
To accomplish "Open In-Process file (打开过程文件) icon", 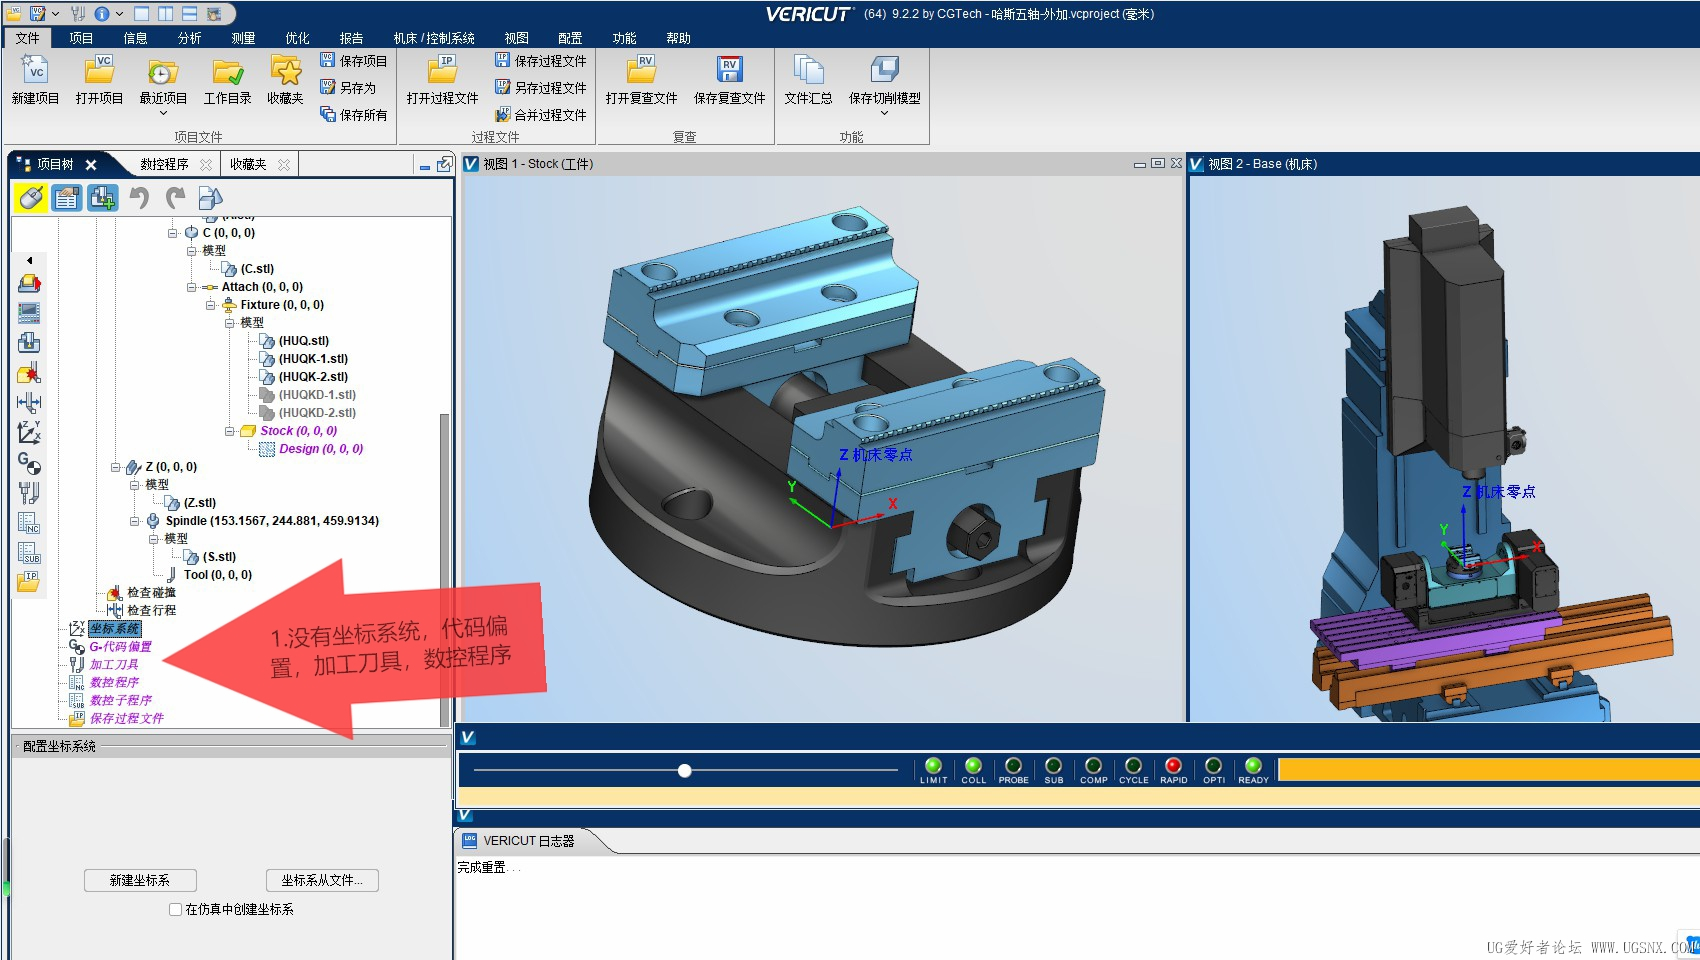I will pyautogui.click(x=442, y=71).
